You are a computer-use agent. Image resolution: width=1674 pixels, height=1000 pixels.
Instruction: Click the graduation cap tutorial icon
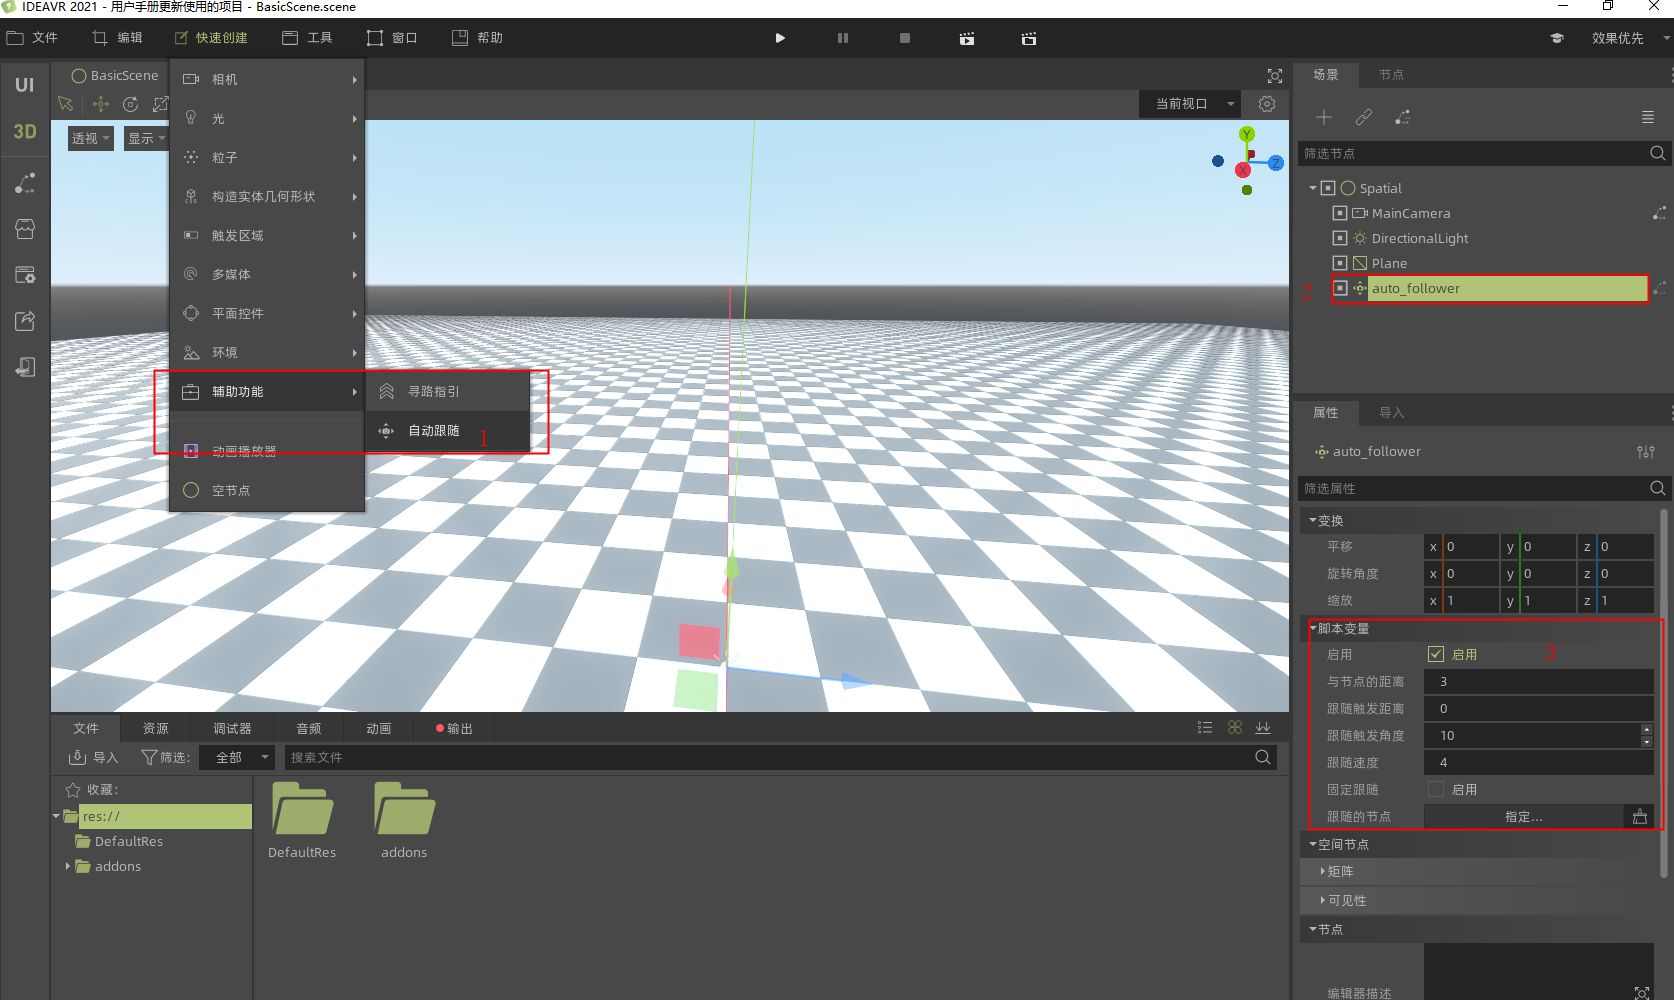point(1557,38)
